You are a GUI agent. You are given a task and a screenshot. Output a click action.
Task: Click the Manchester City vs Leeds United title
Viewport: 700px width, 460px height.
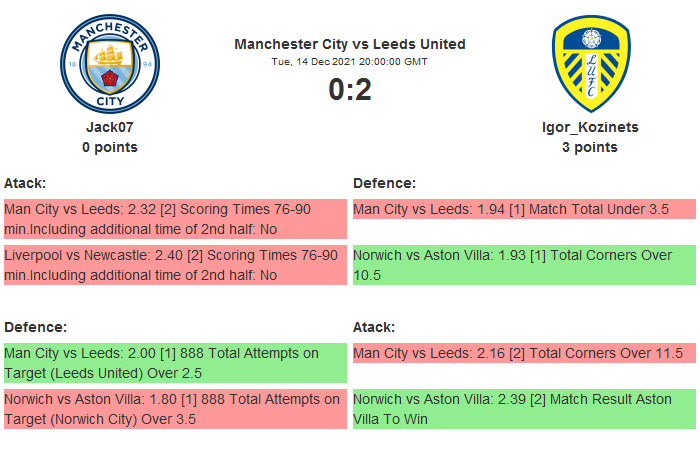349,44
